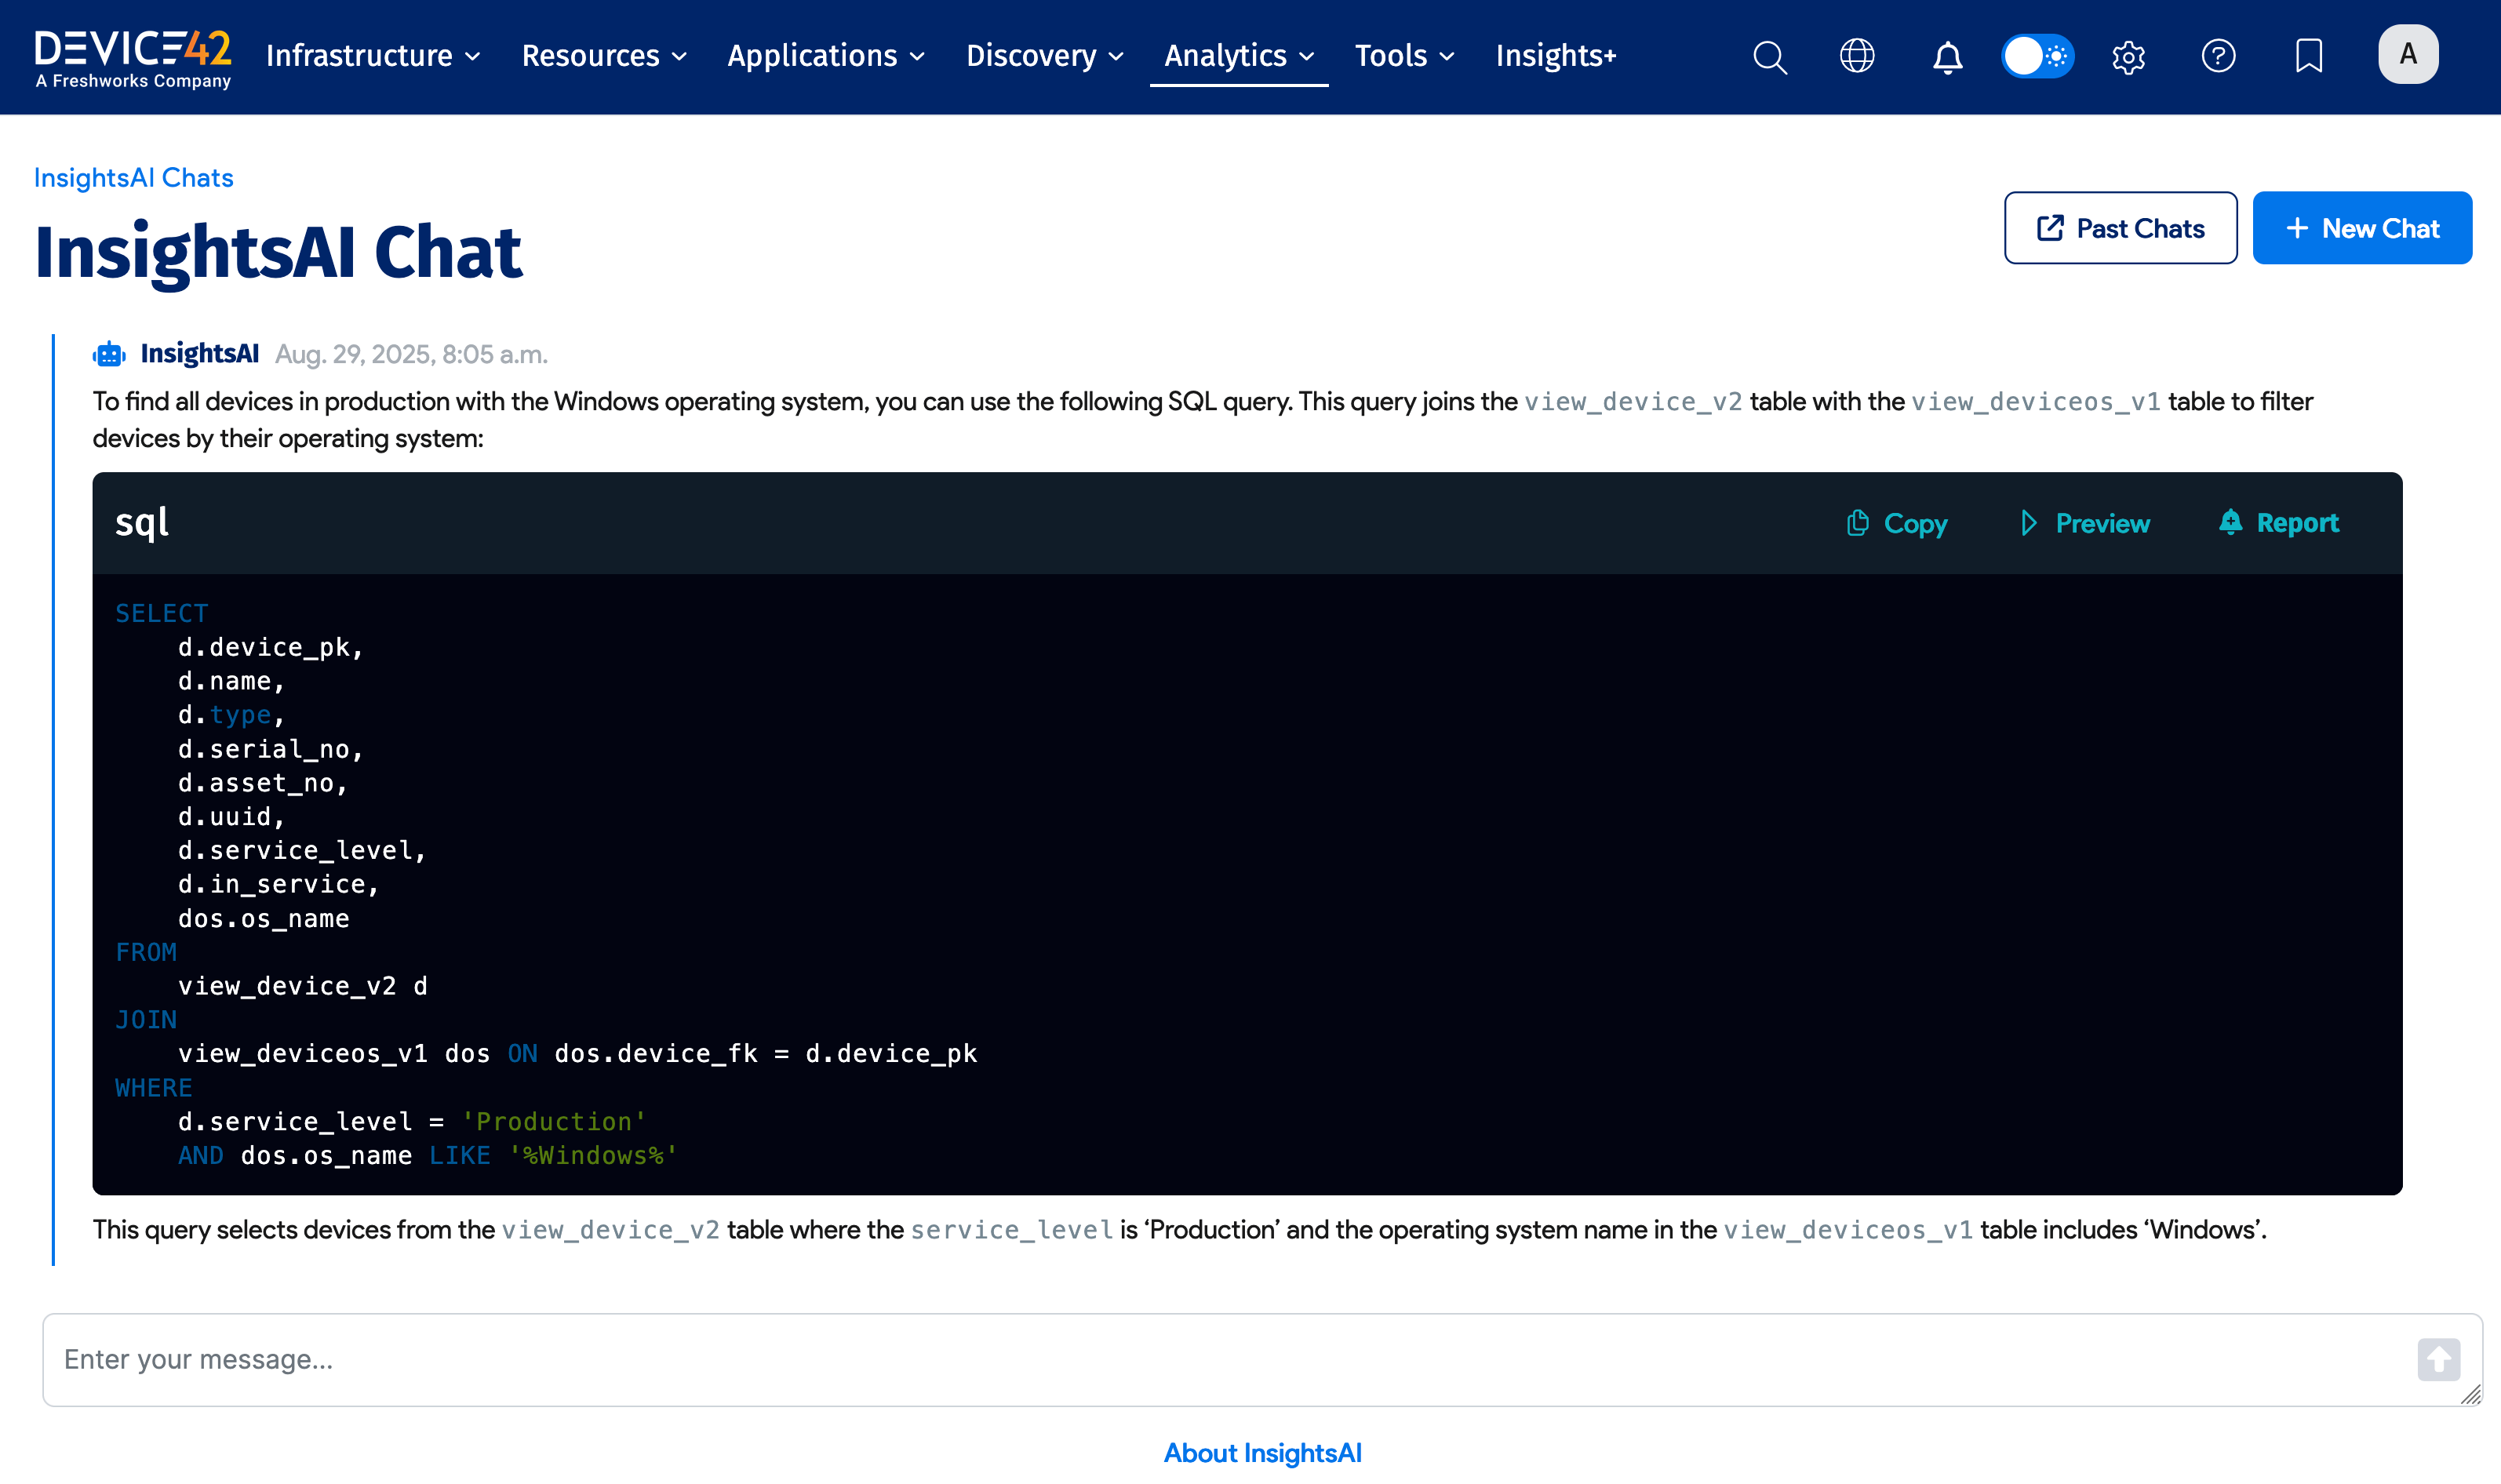The image size is (2501, 1484).
Task: Expand the Infrastructure menu
Action: click(372, 56)
